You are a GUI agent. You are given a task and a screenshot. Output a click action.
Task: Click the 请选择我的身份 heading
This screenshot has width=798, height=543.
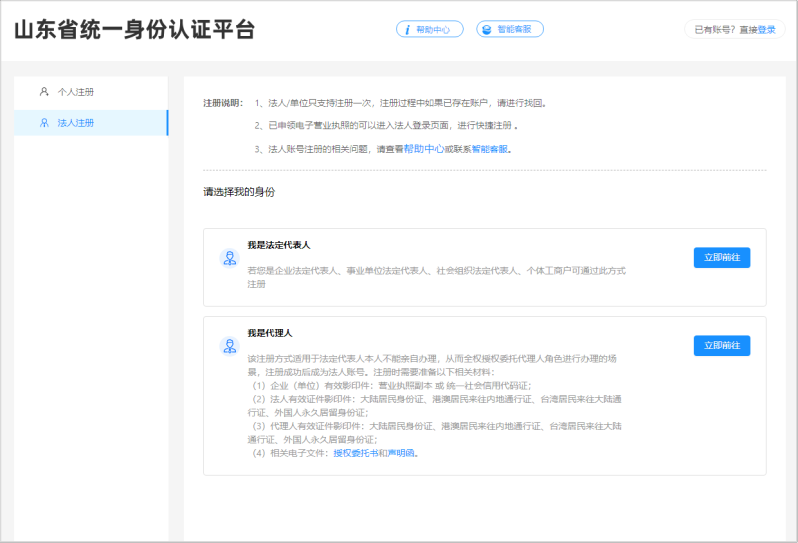pyautogui.click(x=239, y=192)
